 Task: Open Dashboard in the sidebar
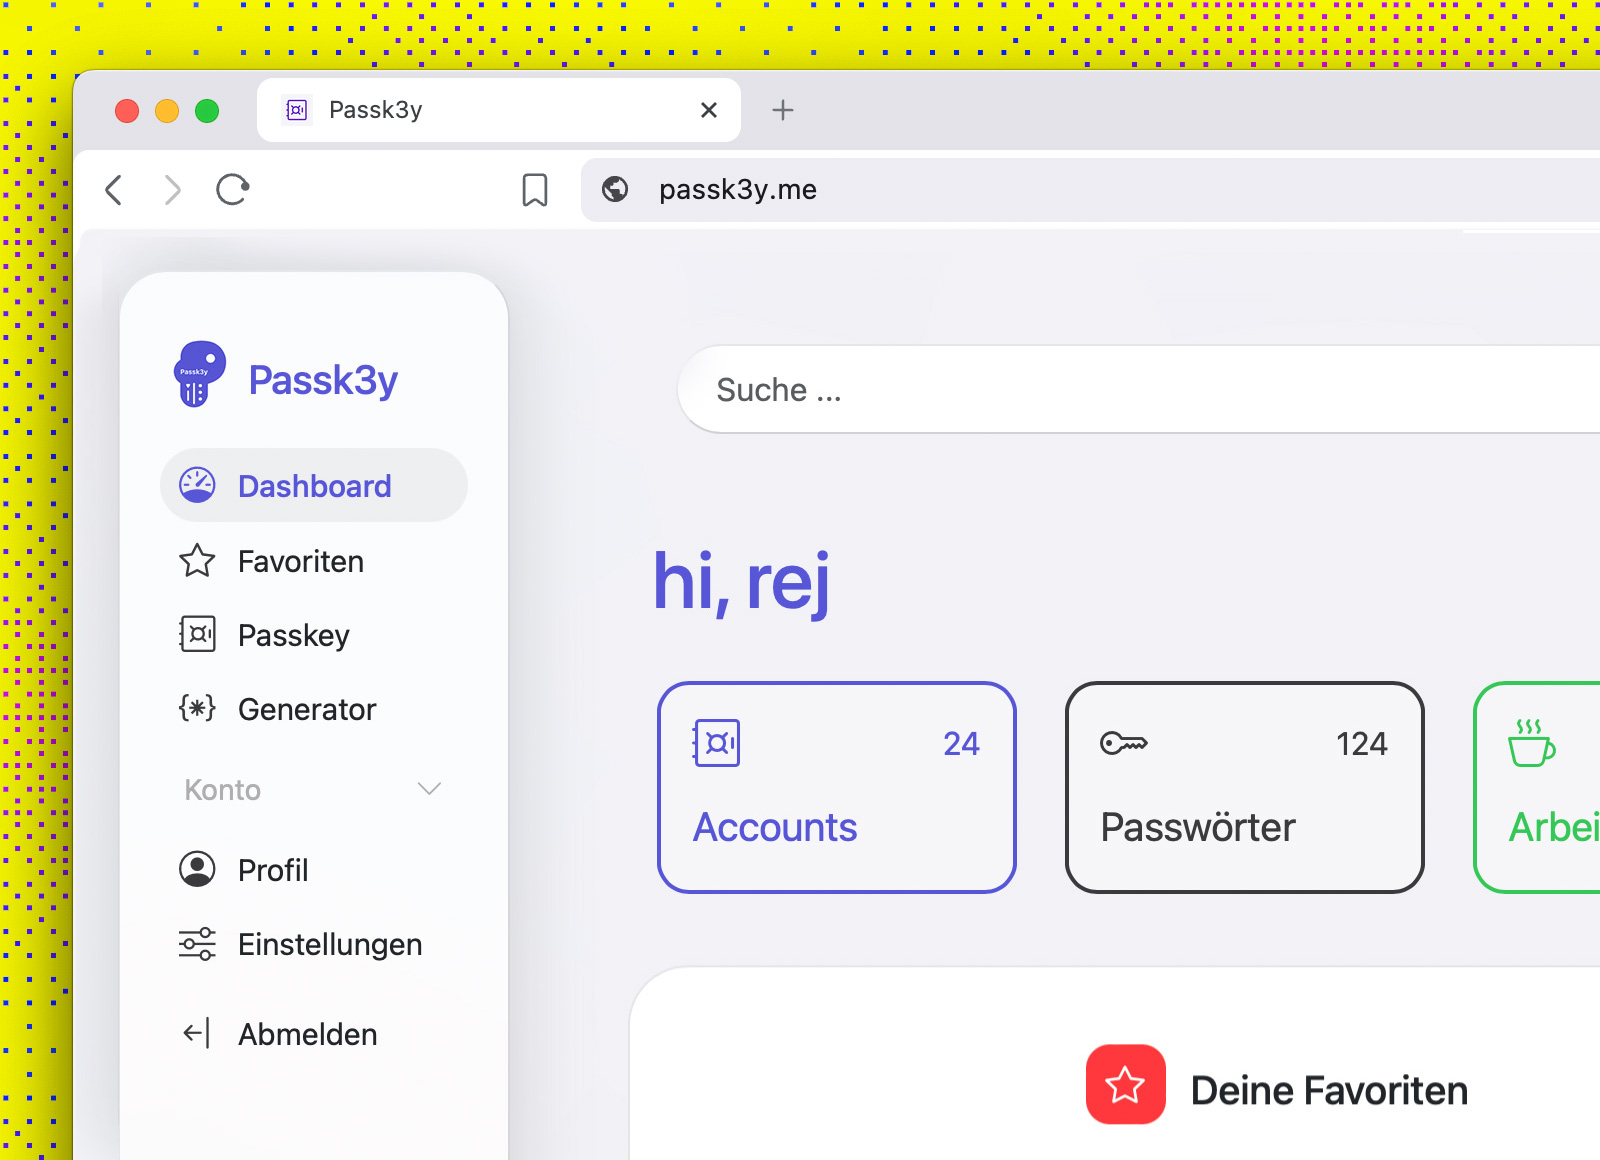pos(314,485)
